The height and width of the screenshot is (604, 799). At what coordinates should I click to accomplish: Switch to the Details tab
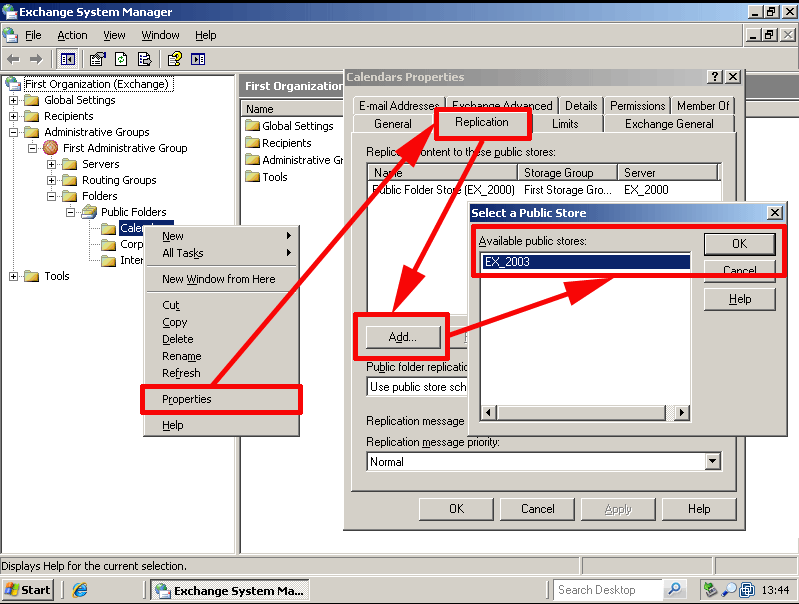[581, 106]
